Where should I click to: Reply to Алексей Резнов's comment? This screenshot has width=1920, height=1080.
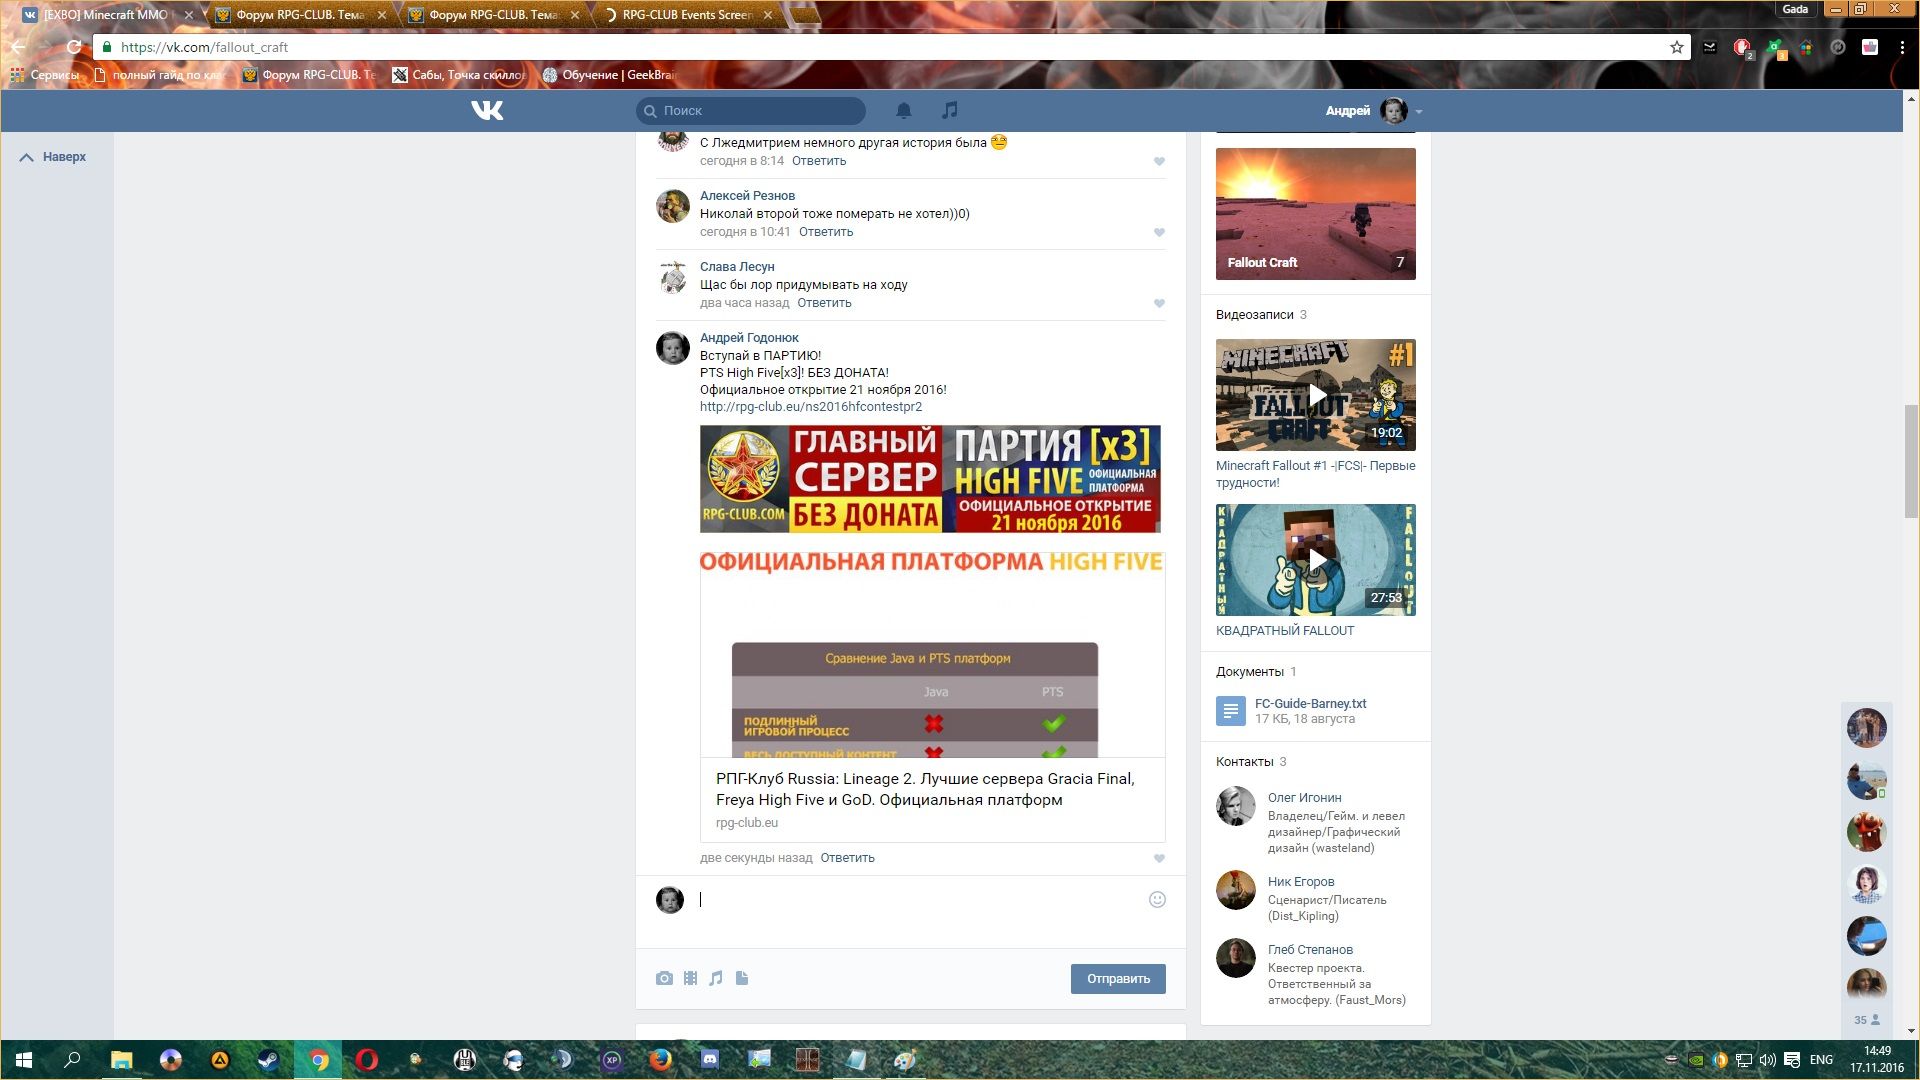[x=826, y=232]
